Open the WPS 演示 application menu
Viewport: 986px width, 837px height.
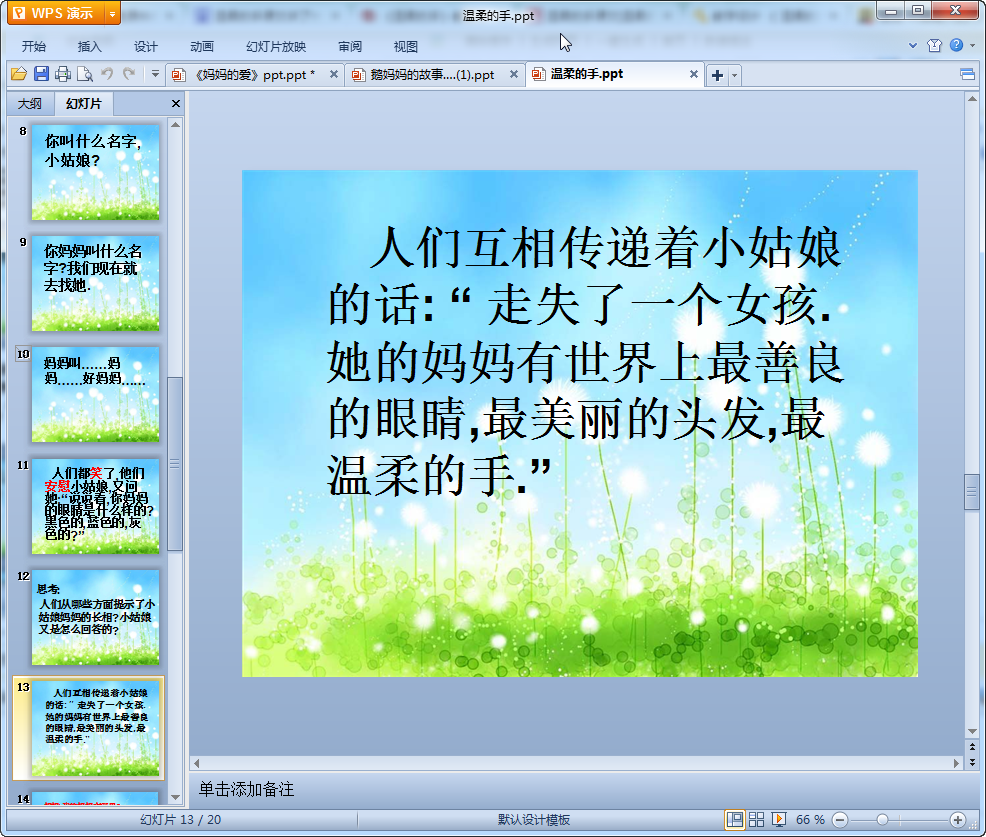tap(57, 13)
